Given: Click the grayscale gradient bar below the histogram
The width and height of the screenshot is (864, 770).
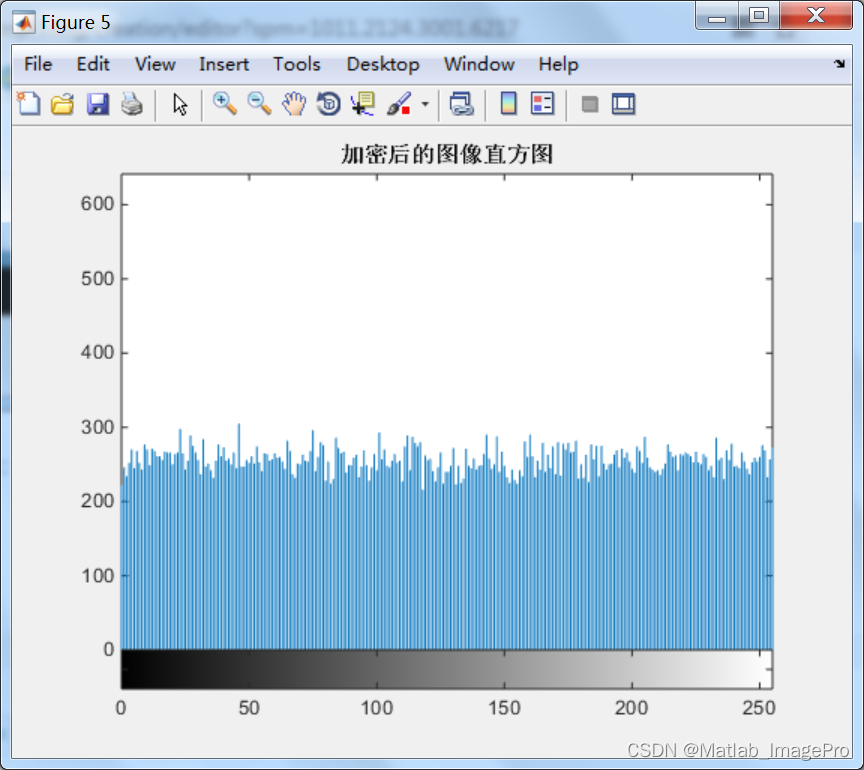Looking at the screenshot, I should point(447,669).
